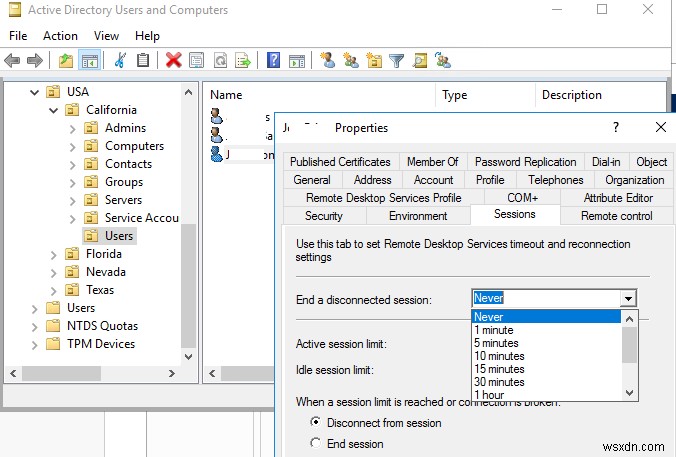676x457 pixels.
Task: Open Help with blue question mark icon
Action: pos(273,60)
